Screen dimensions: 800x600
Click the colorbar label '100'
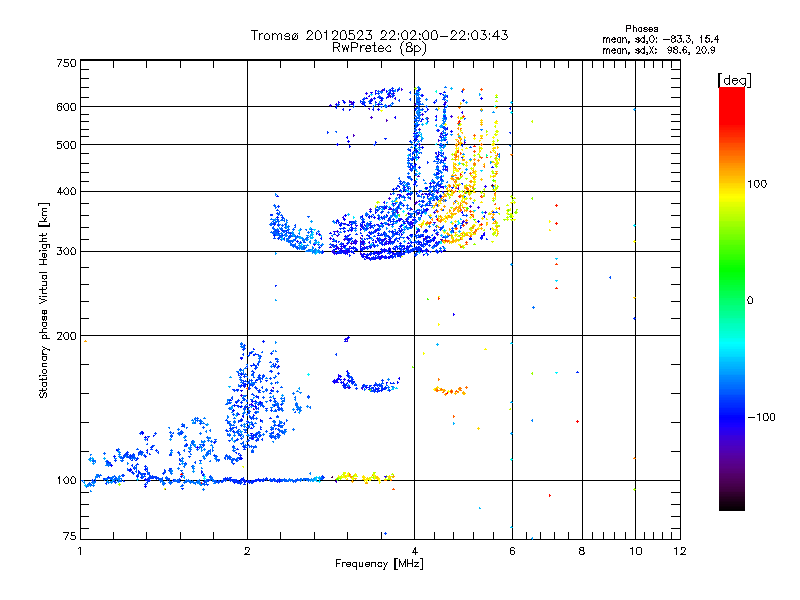pyautogui.click(x=757, y=184)
